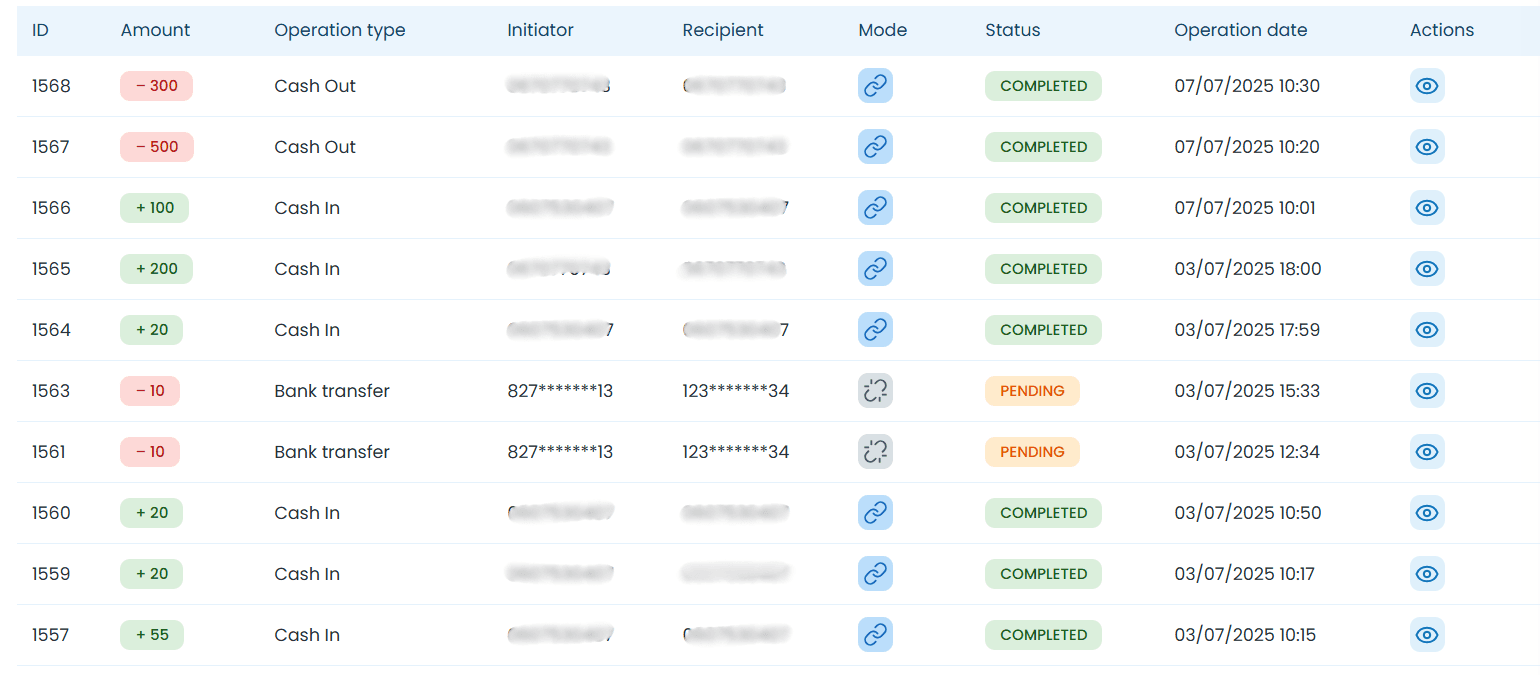
Task: Sort by Amount column header
Action: pyautogui.click(x=155, y=30)
